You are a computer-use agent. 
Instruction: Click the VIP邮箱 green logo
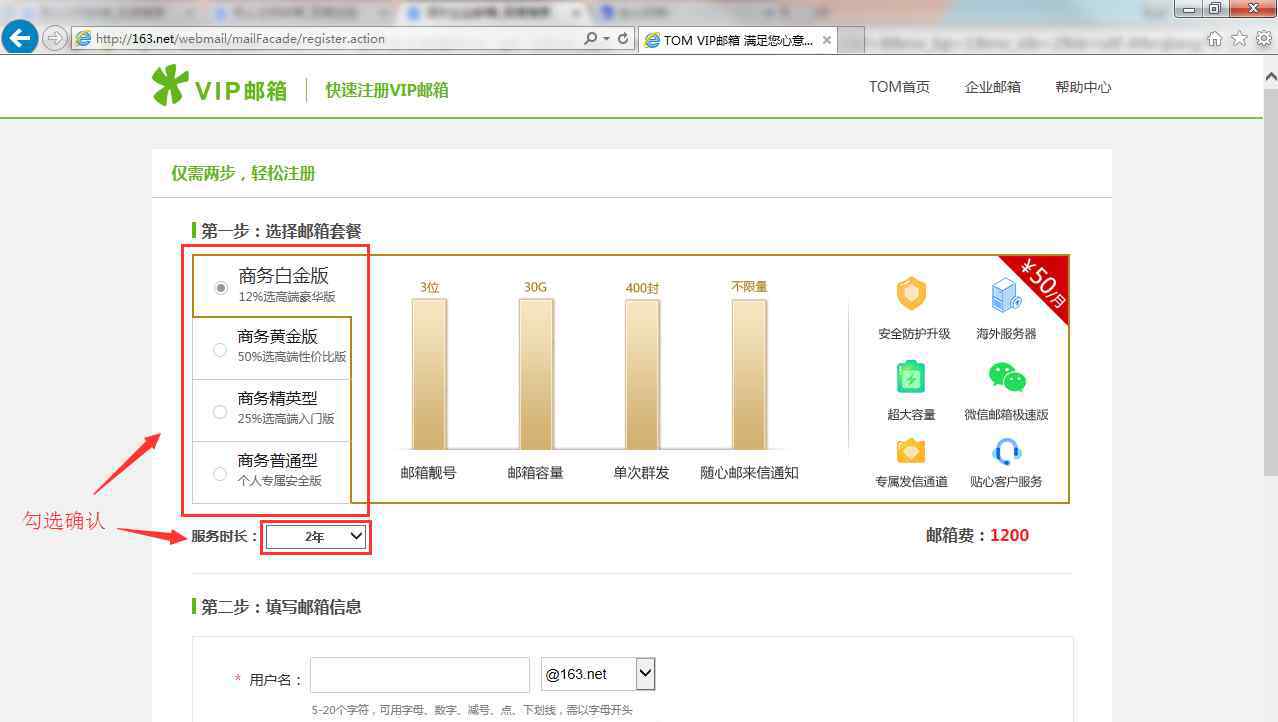(x=219, y=87)
